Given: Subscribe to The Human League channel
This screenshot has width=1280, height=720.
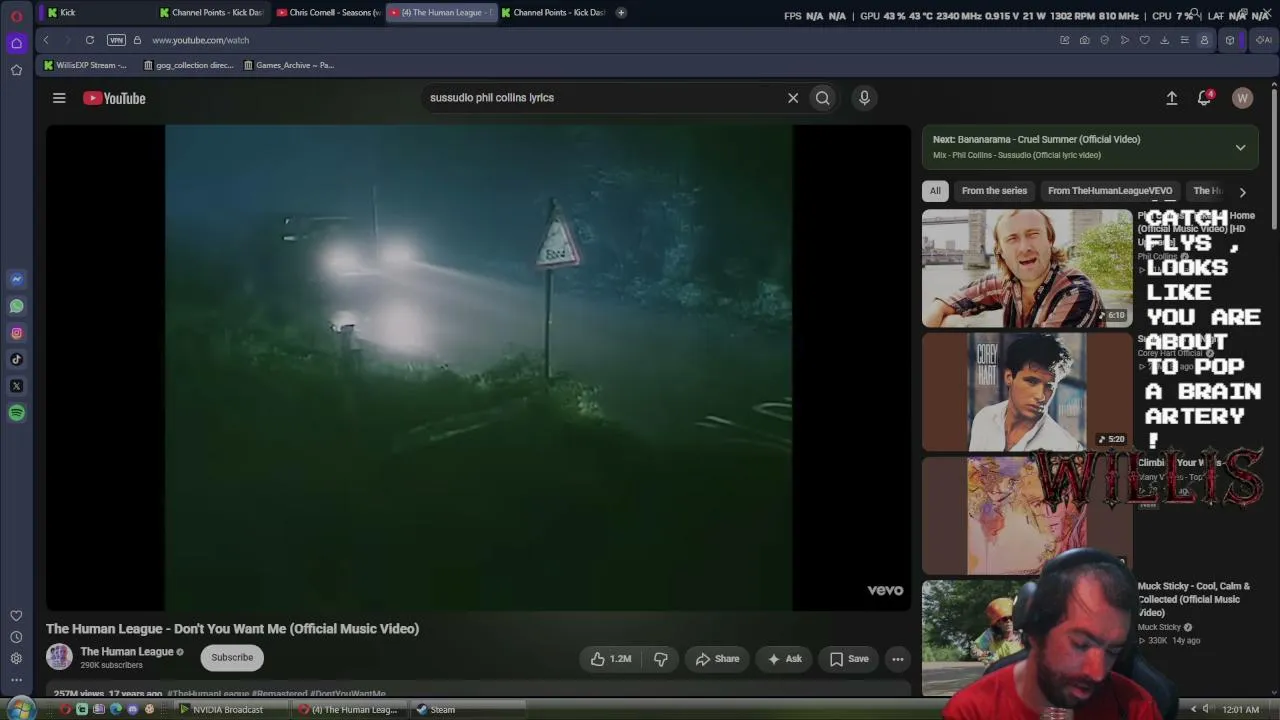Looking at the screenshot, I should [x=232, y=658].
